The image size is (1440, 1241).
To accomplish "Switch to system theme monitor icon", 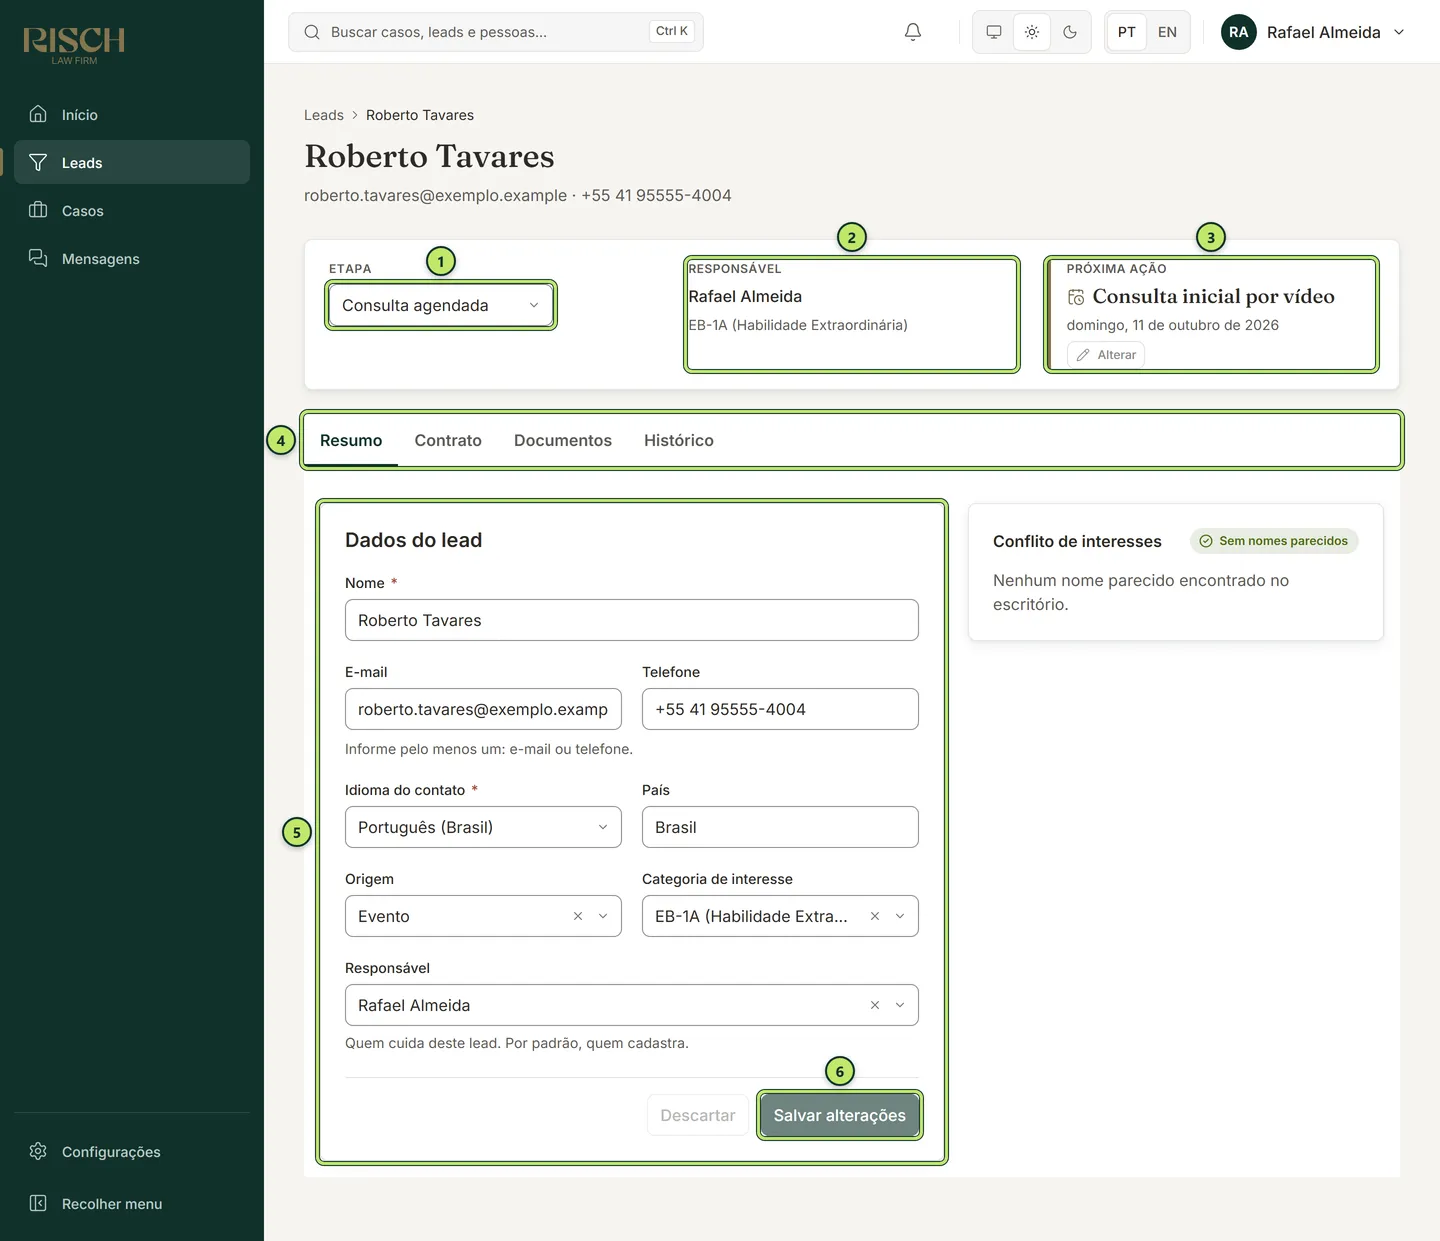I will pos(994,32).
